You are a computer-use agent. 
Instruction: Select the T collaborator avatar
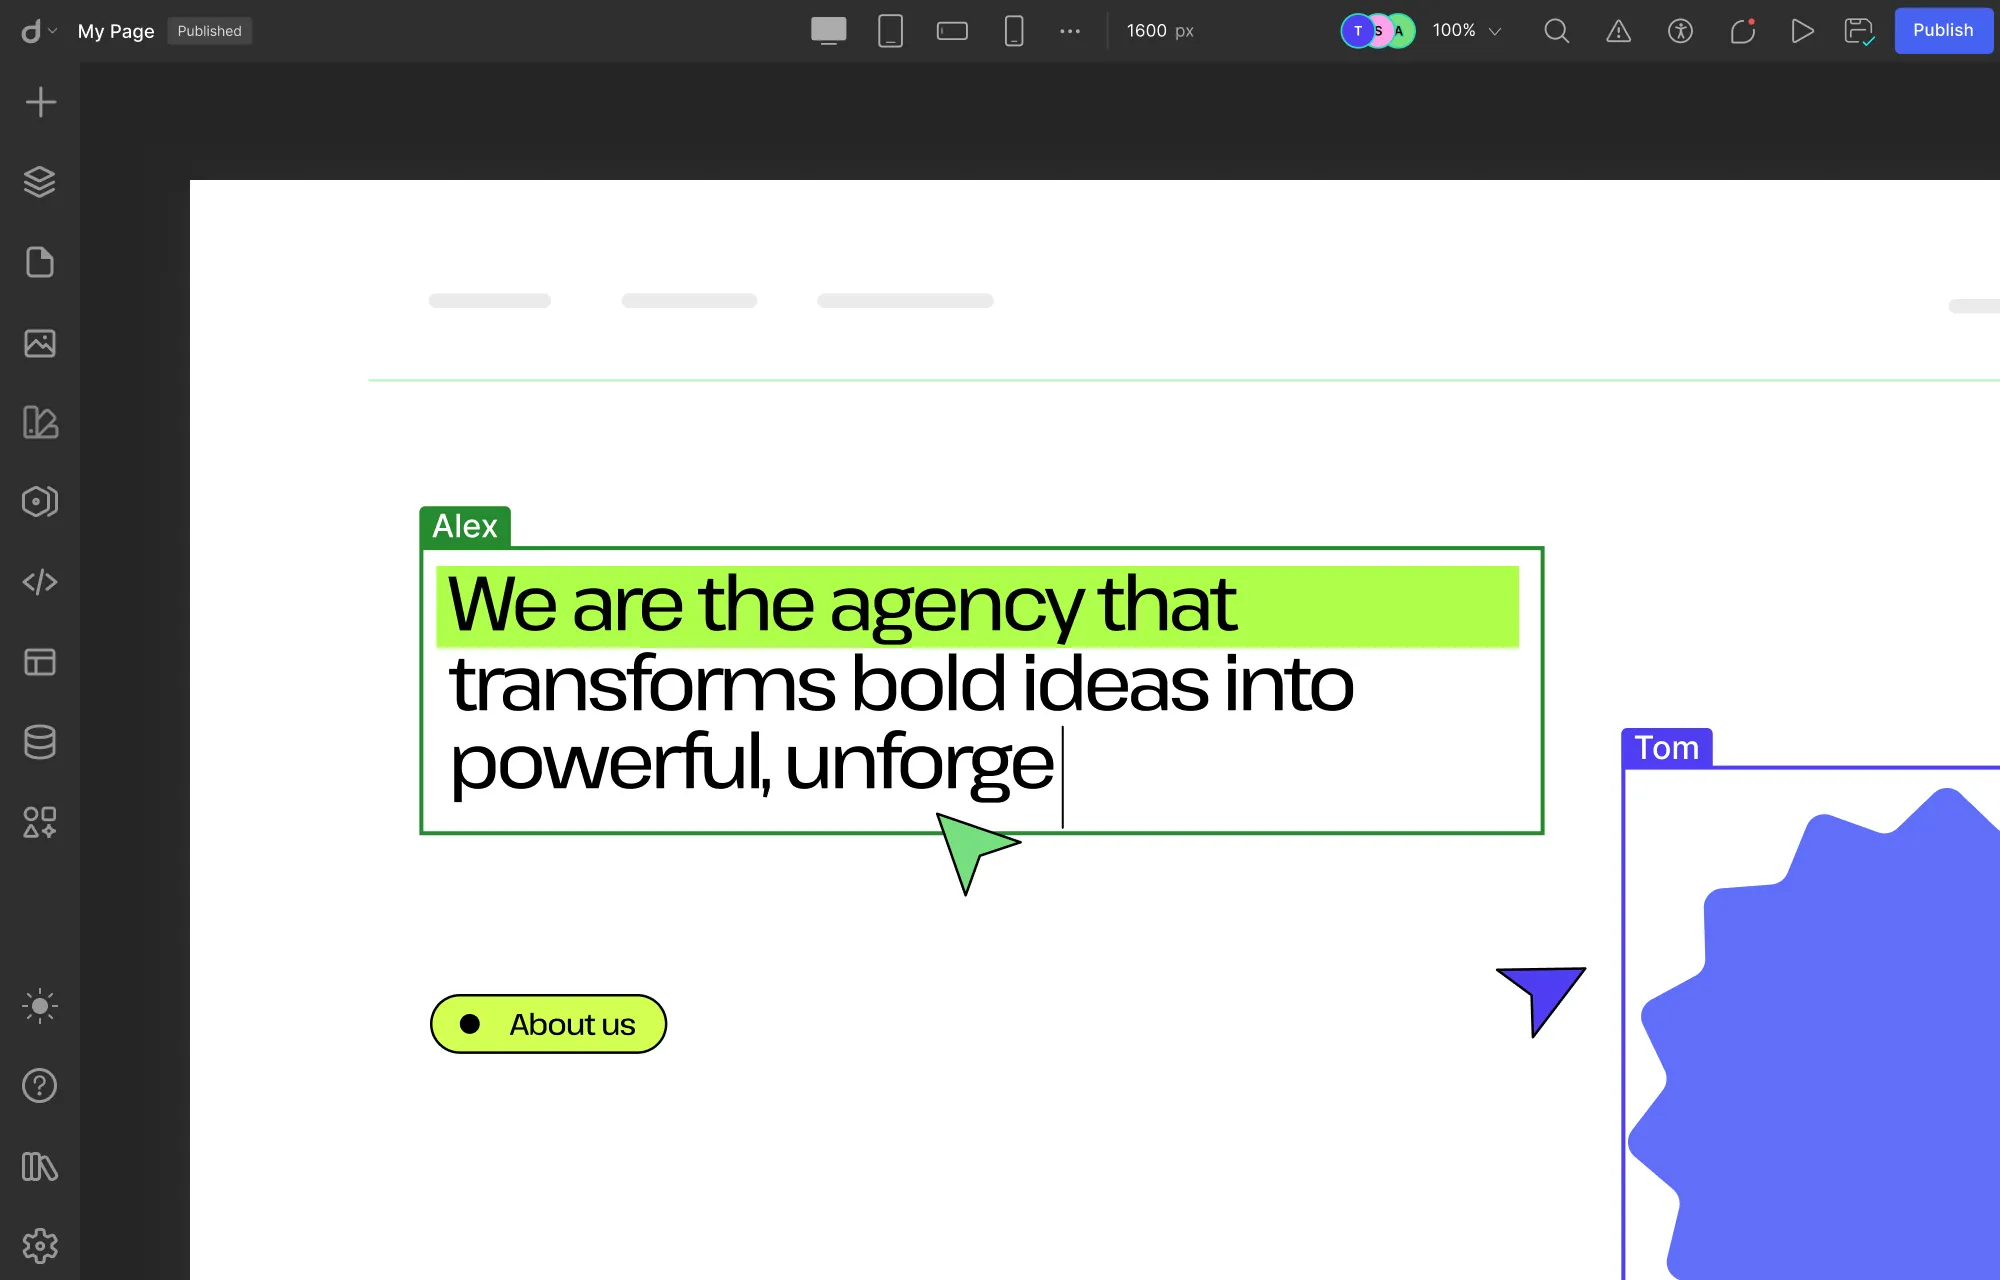pos(1357,31)
